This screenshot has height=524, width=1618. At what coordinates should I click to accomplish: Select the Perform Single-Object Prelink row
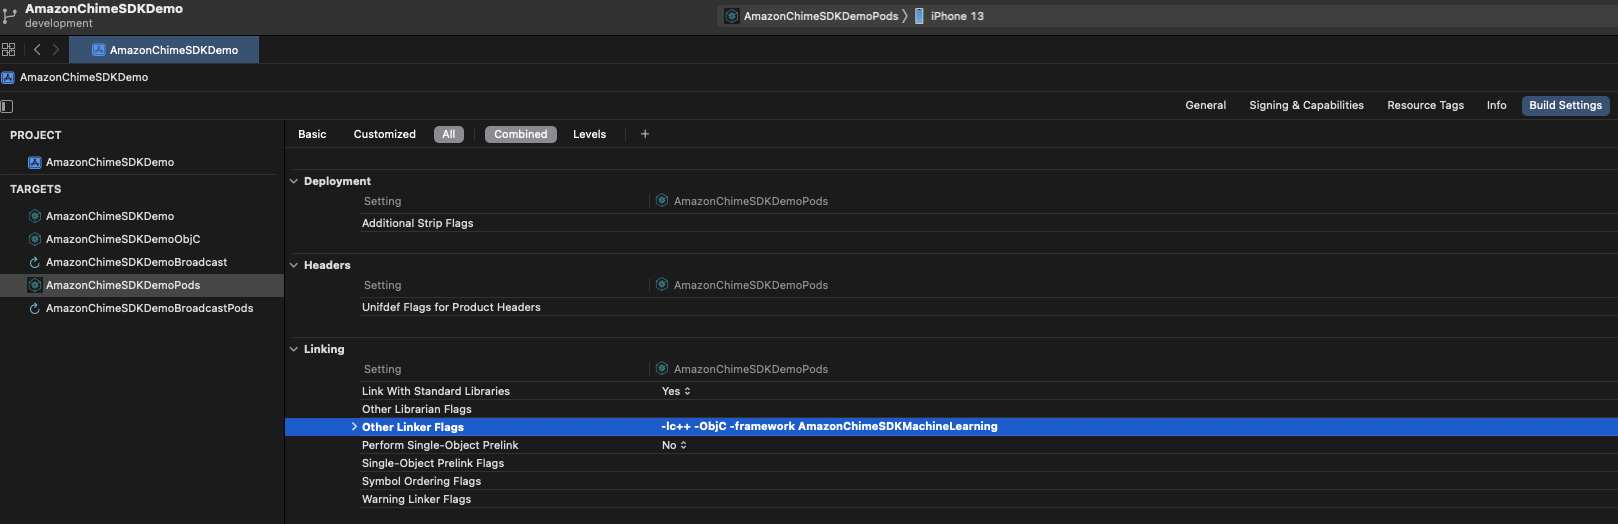pos(951,445)
